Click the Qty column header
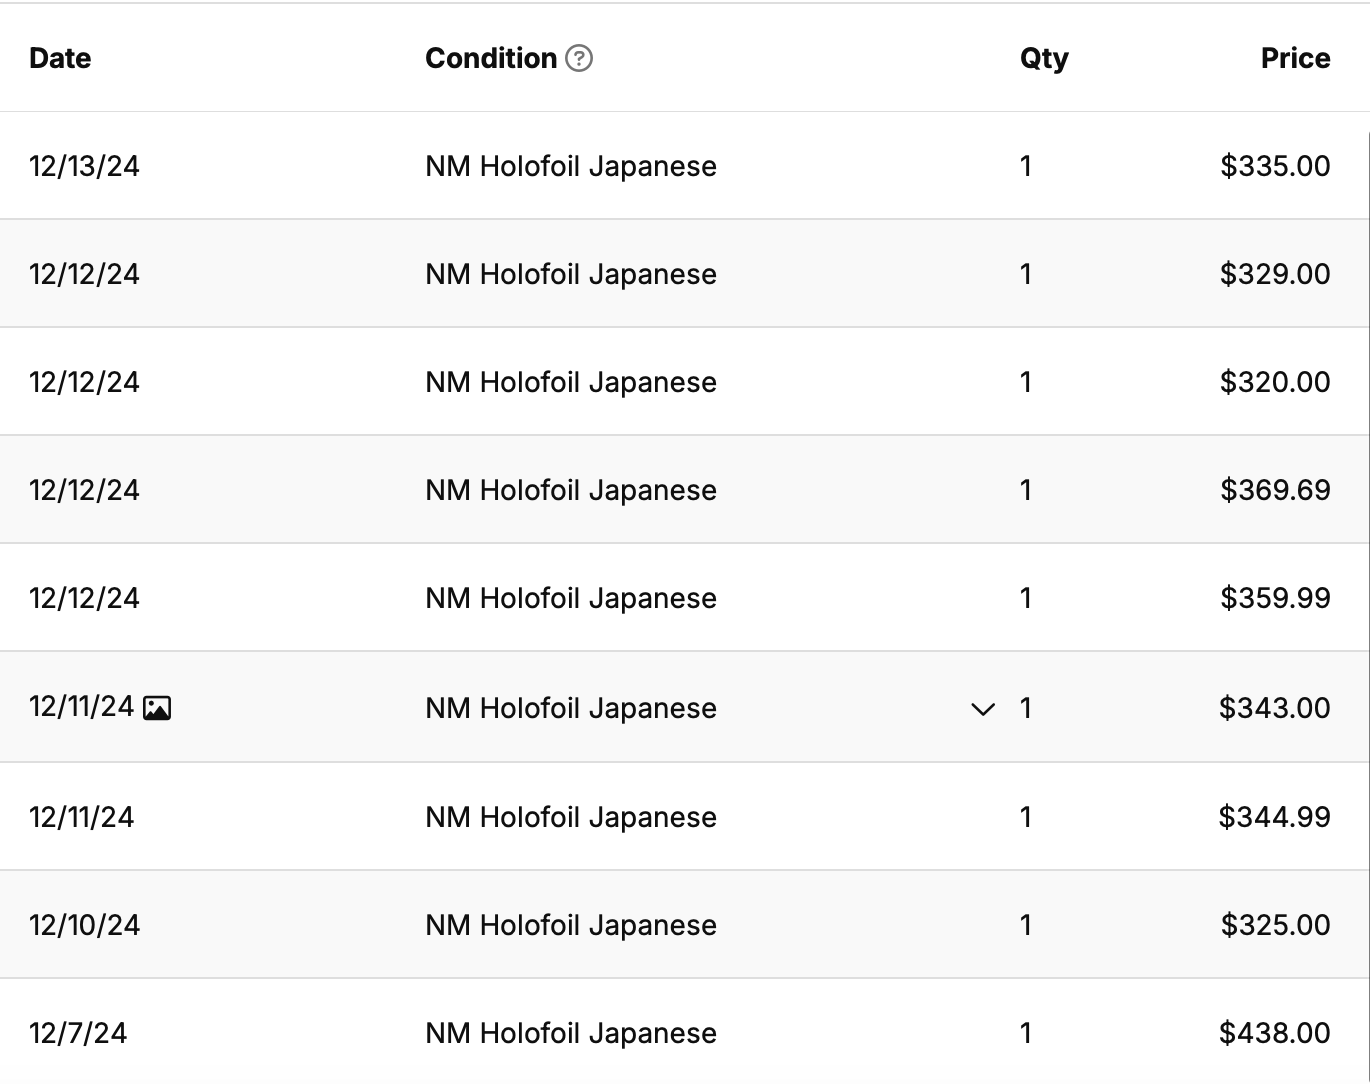1370x1084 pixels. point(1044,58)
